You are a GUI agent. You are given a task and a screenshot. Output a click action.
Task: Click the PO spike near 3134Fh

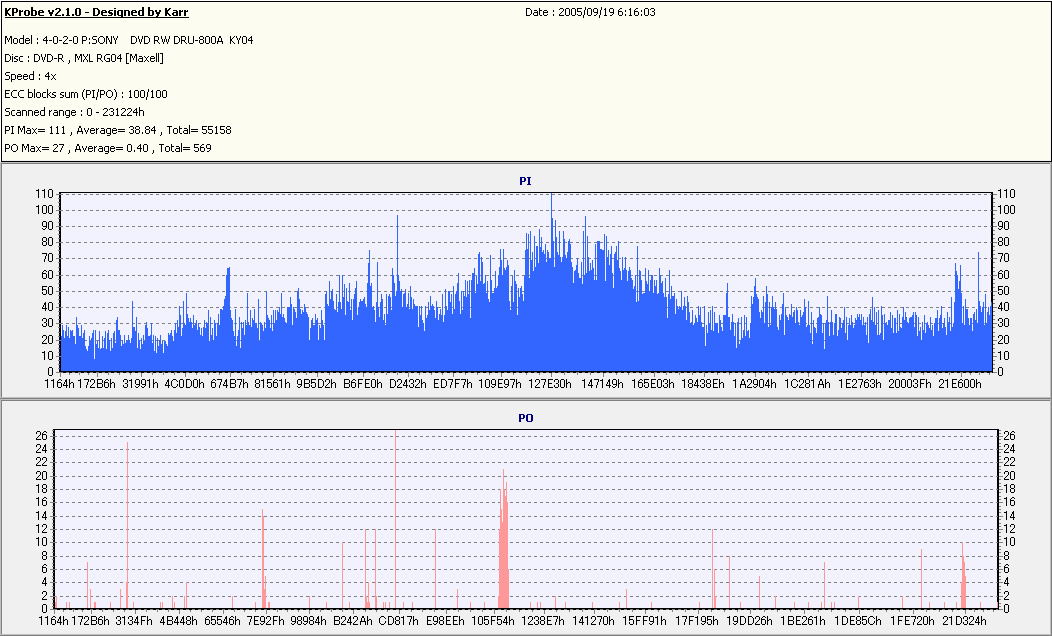point(127,525)
